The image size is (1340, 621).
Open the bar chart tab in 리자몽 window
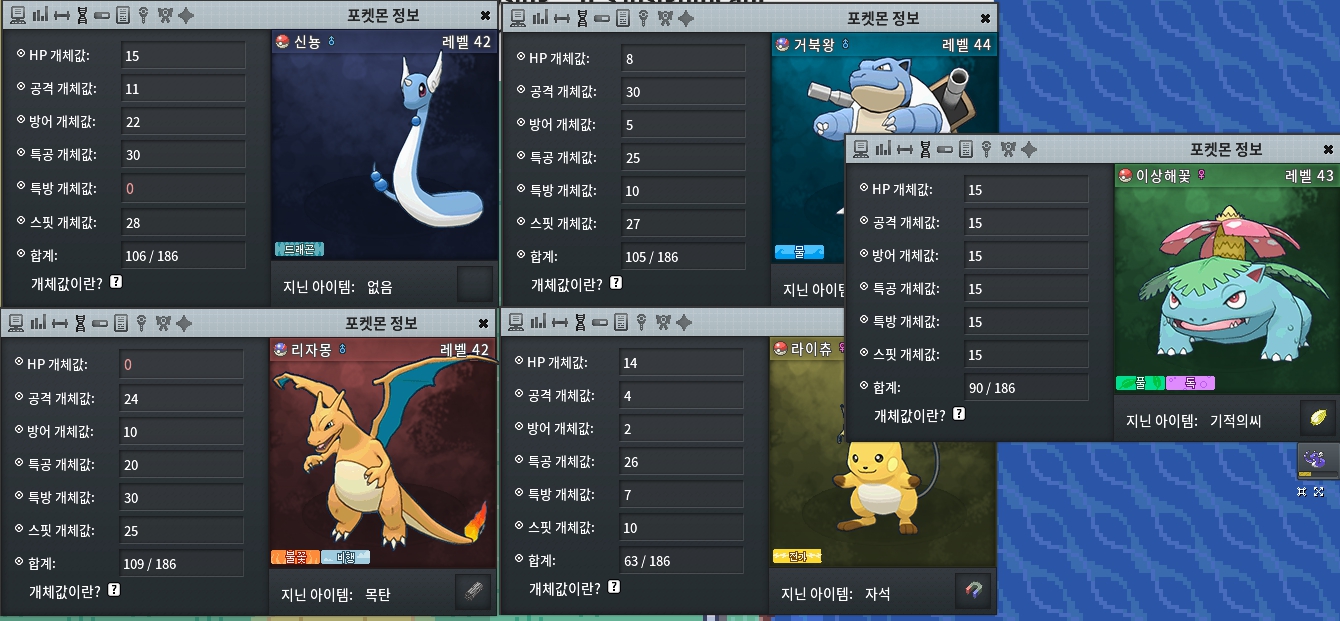click(x=39, y=323)
